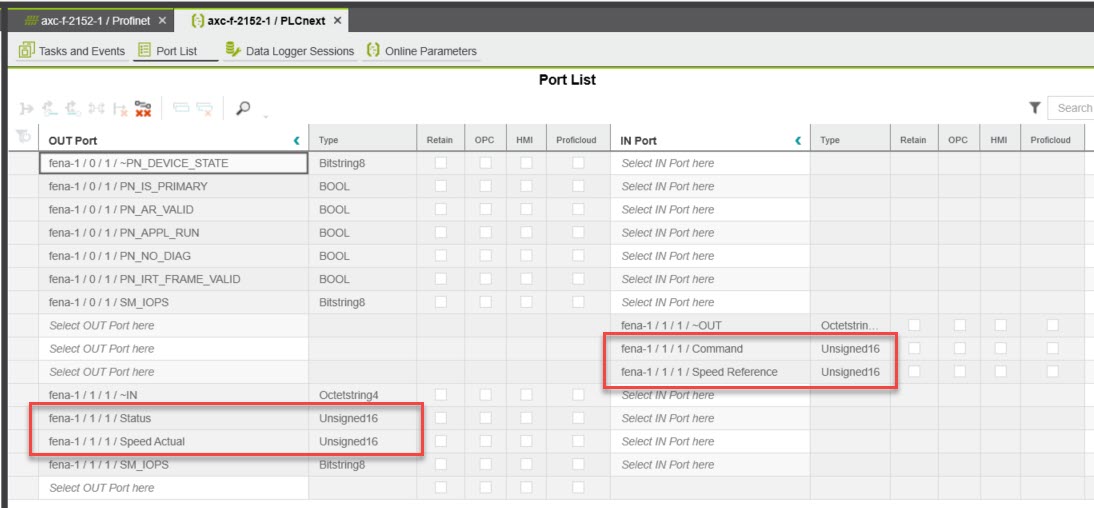Open dropdown arrow next to the magnifier icon
The image size is (1094, 508).
click(x=263, y=114)
